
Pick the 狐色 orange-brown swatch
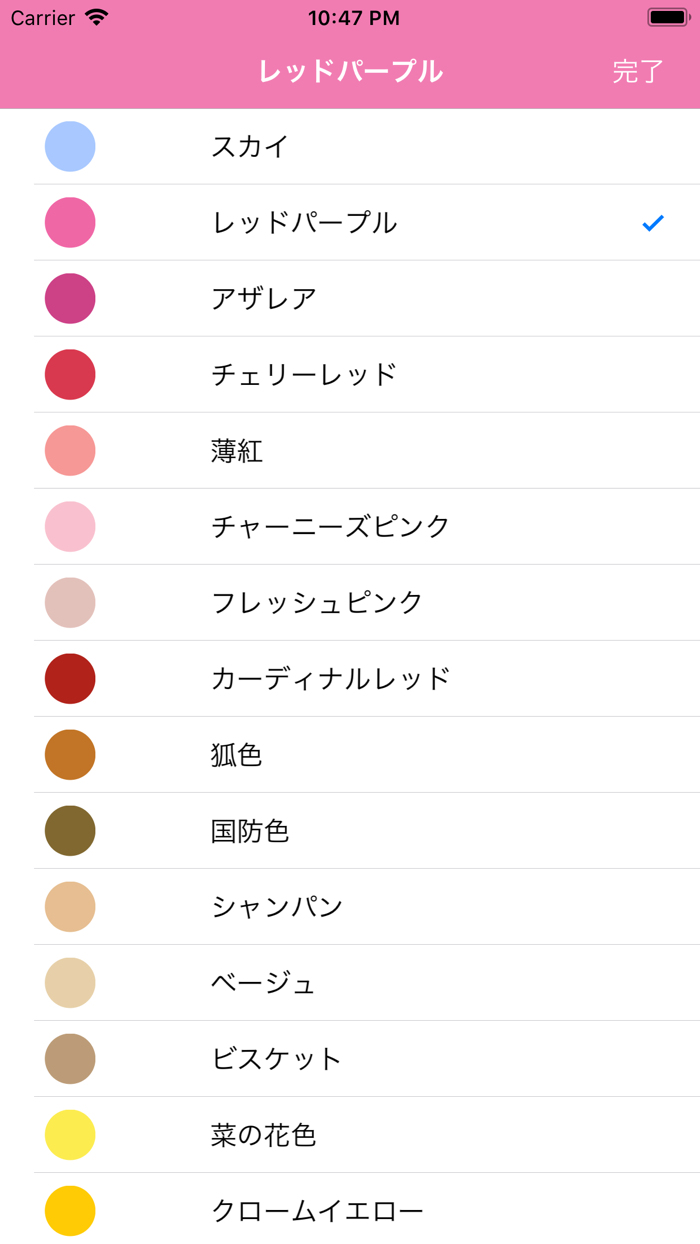click(70, 755)
